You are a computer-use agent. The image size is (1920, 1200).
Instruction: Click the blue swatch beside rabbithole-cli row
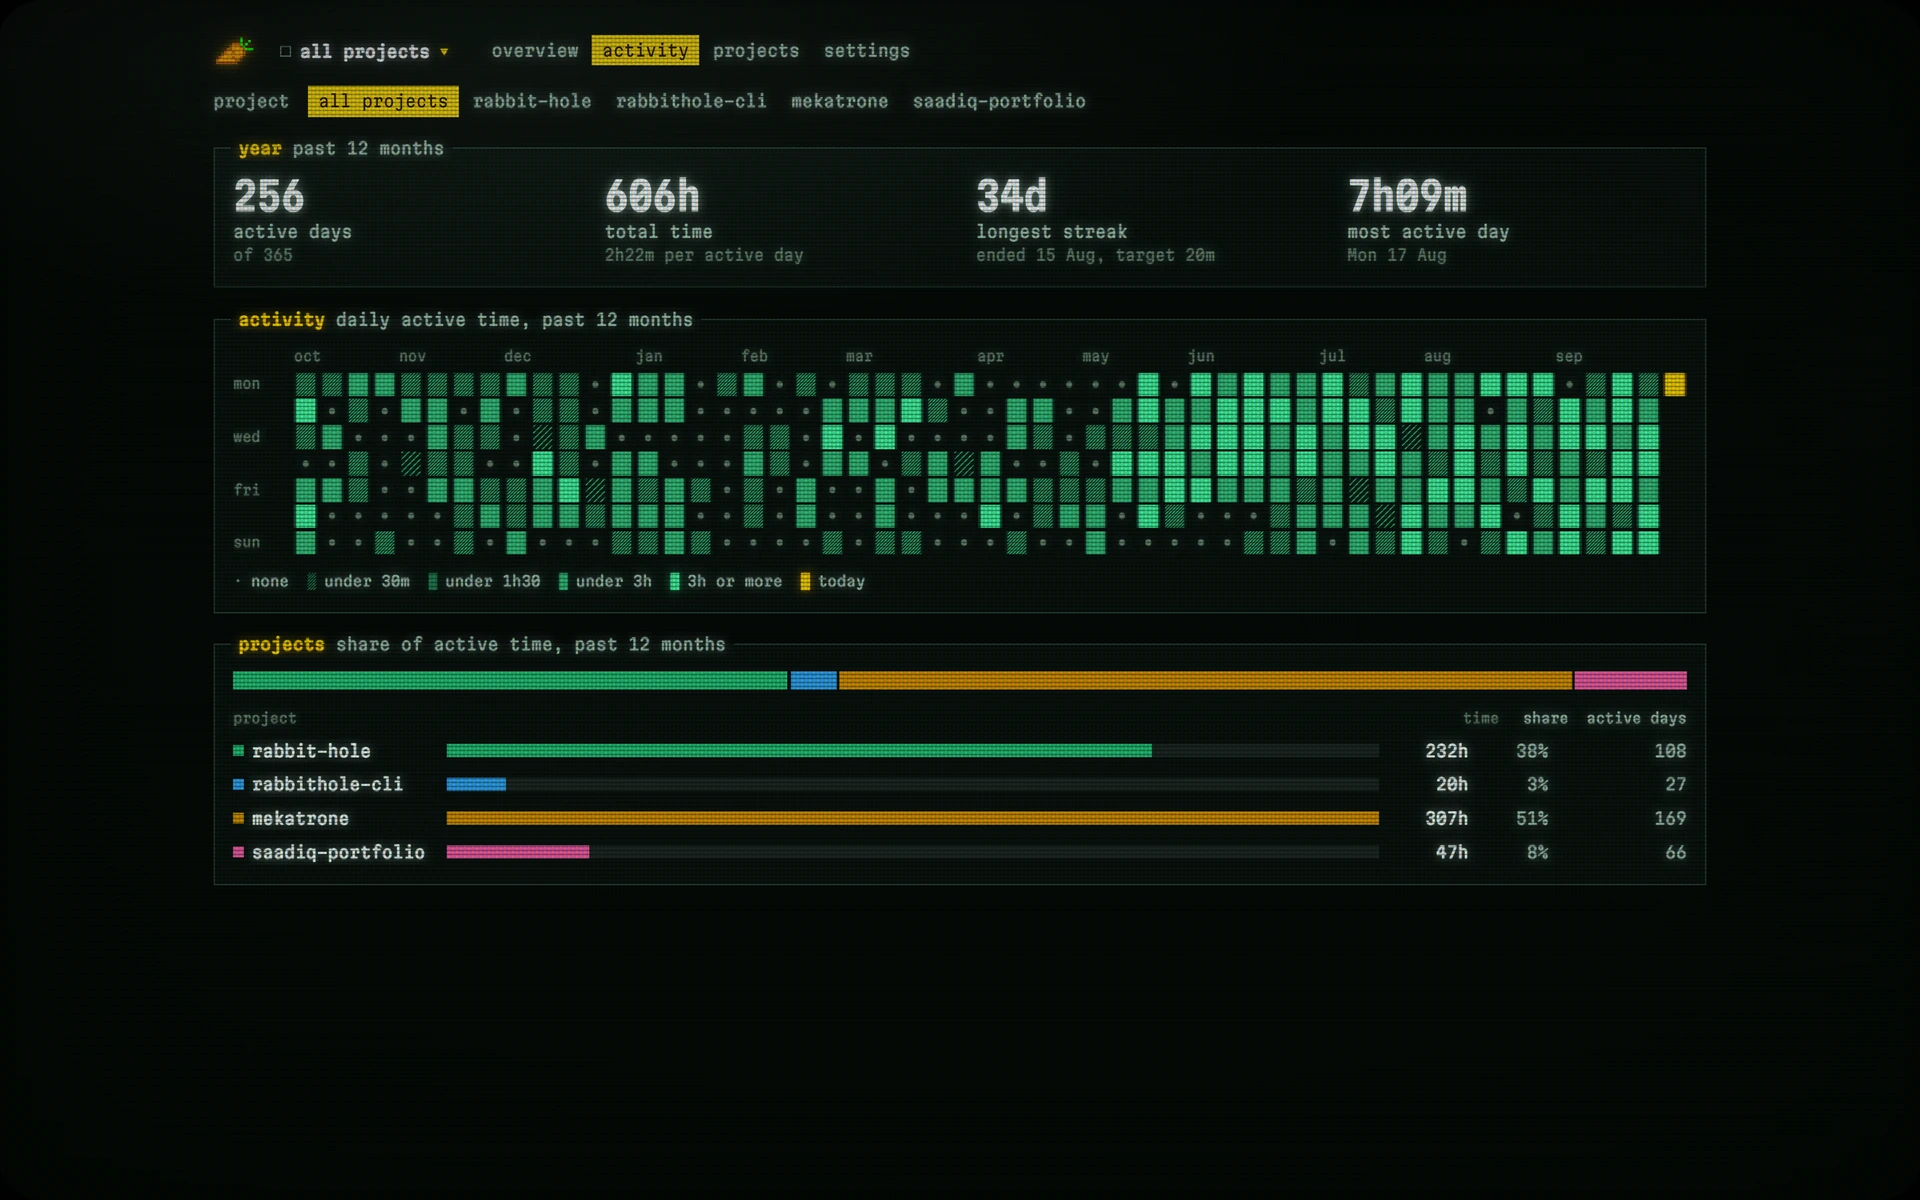click(x=238, y=785)
